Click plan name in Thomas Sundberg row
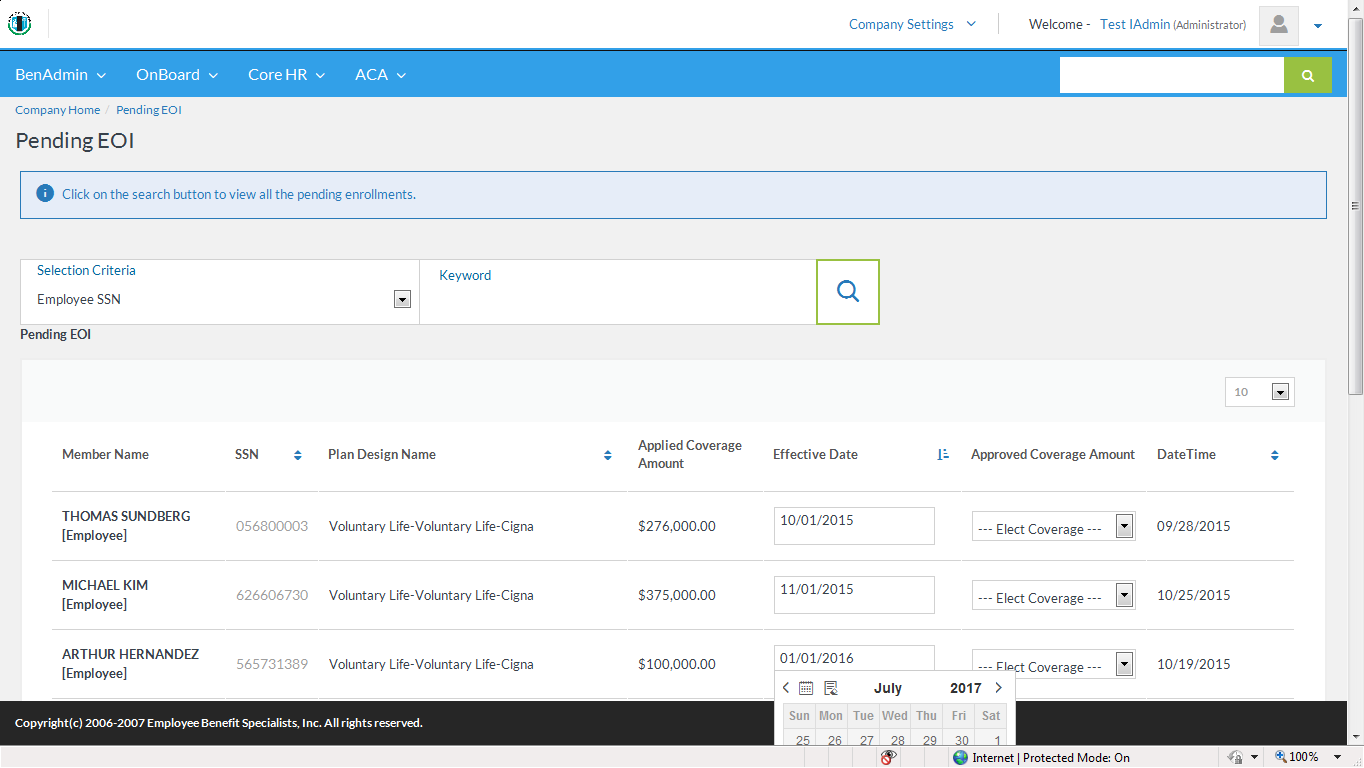Image resolution: width=1364 pixels, height=768 pixels. [431, 526]
